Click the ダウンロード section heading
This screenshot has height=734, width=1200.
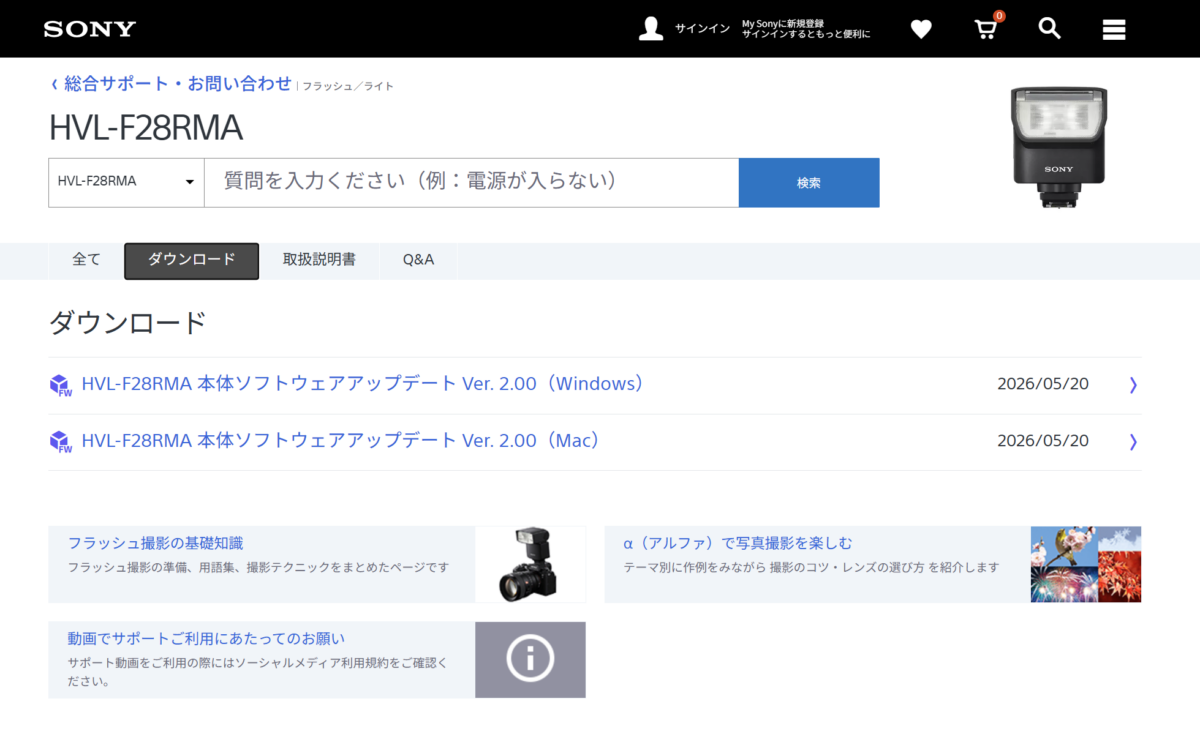[127, 322]
